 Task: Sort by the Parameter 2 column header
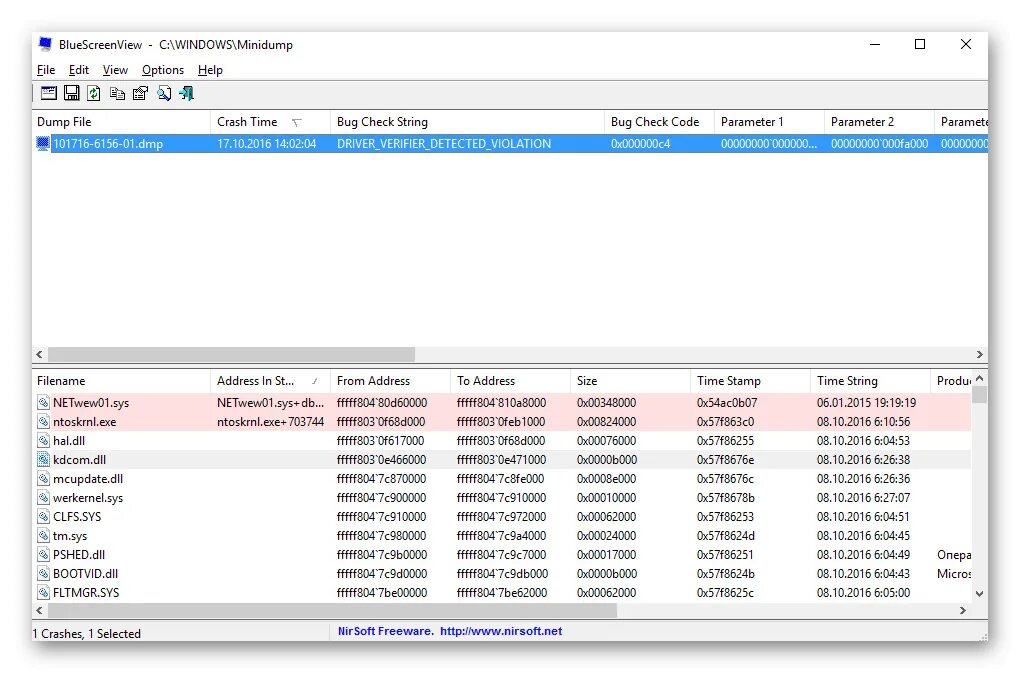(879, 122)
